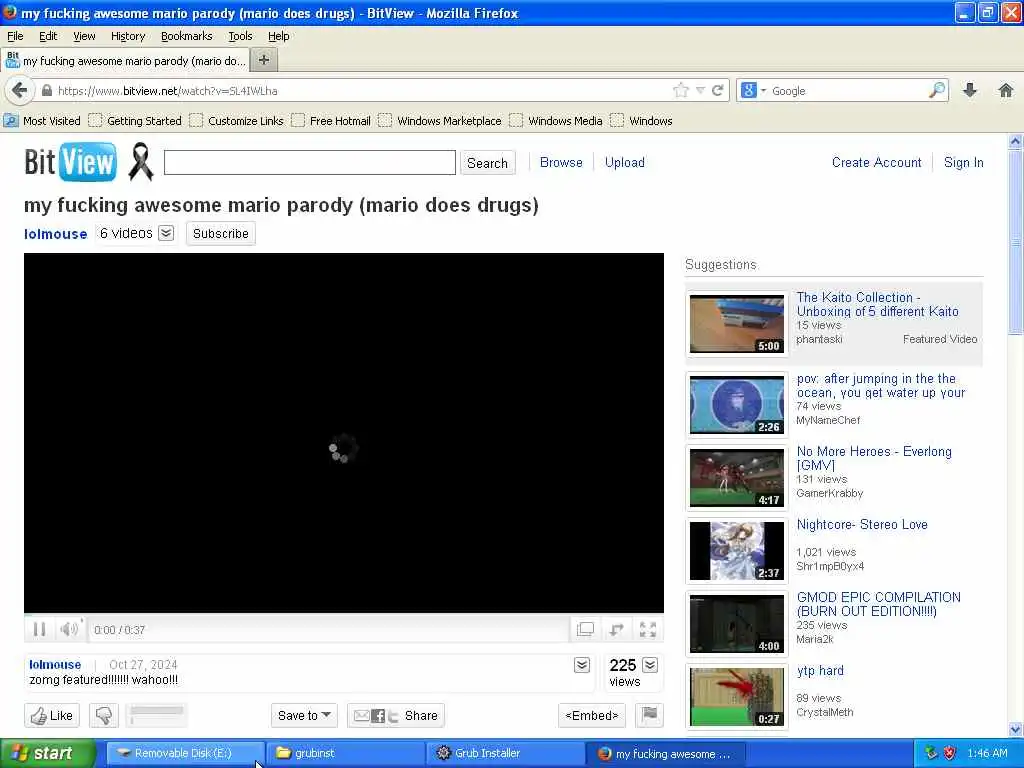1024x768 pixels.
Task: Open the Downloads arrow icon
Action: click(x=970, y=90)
